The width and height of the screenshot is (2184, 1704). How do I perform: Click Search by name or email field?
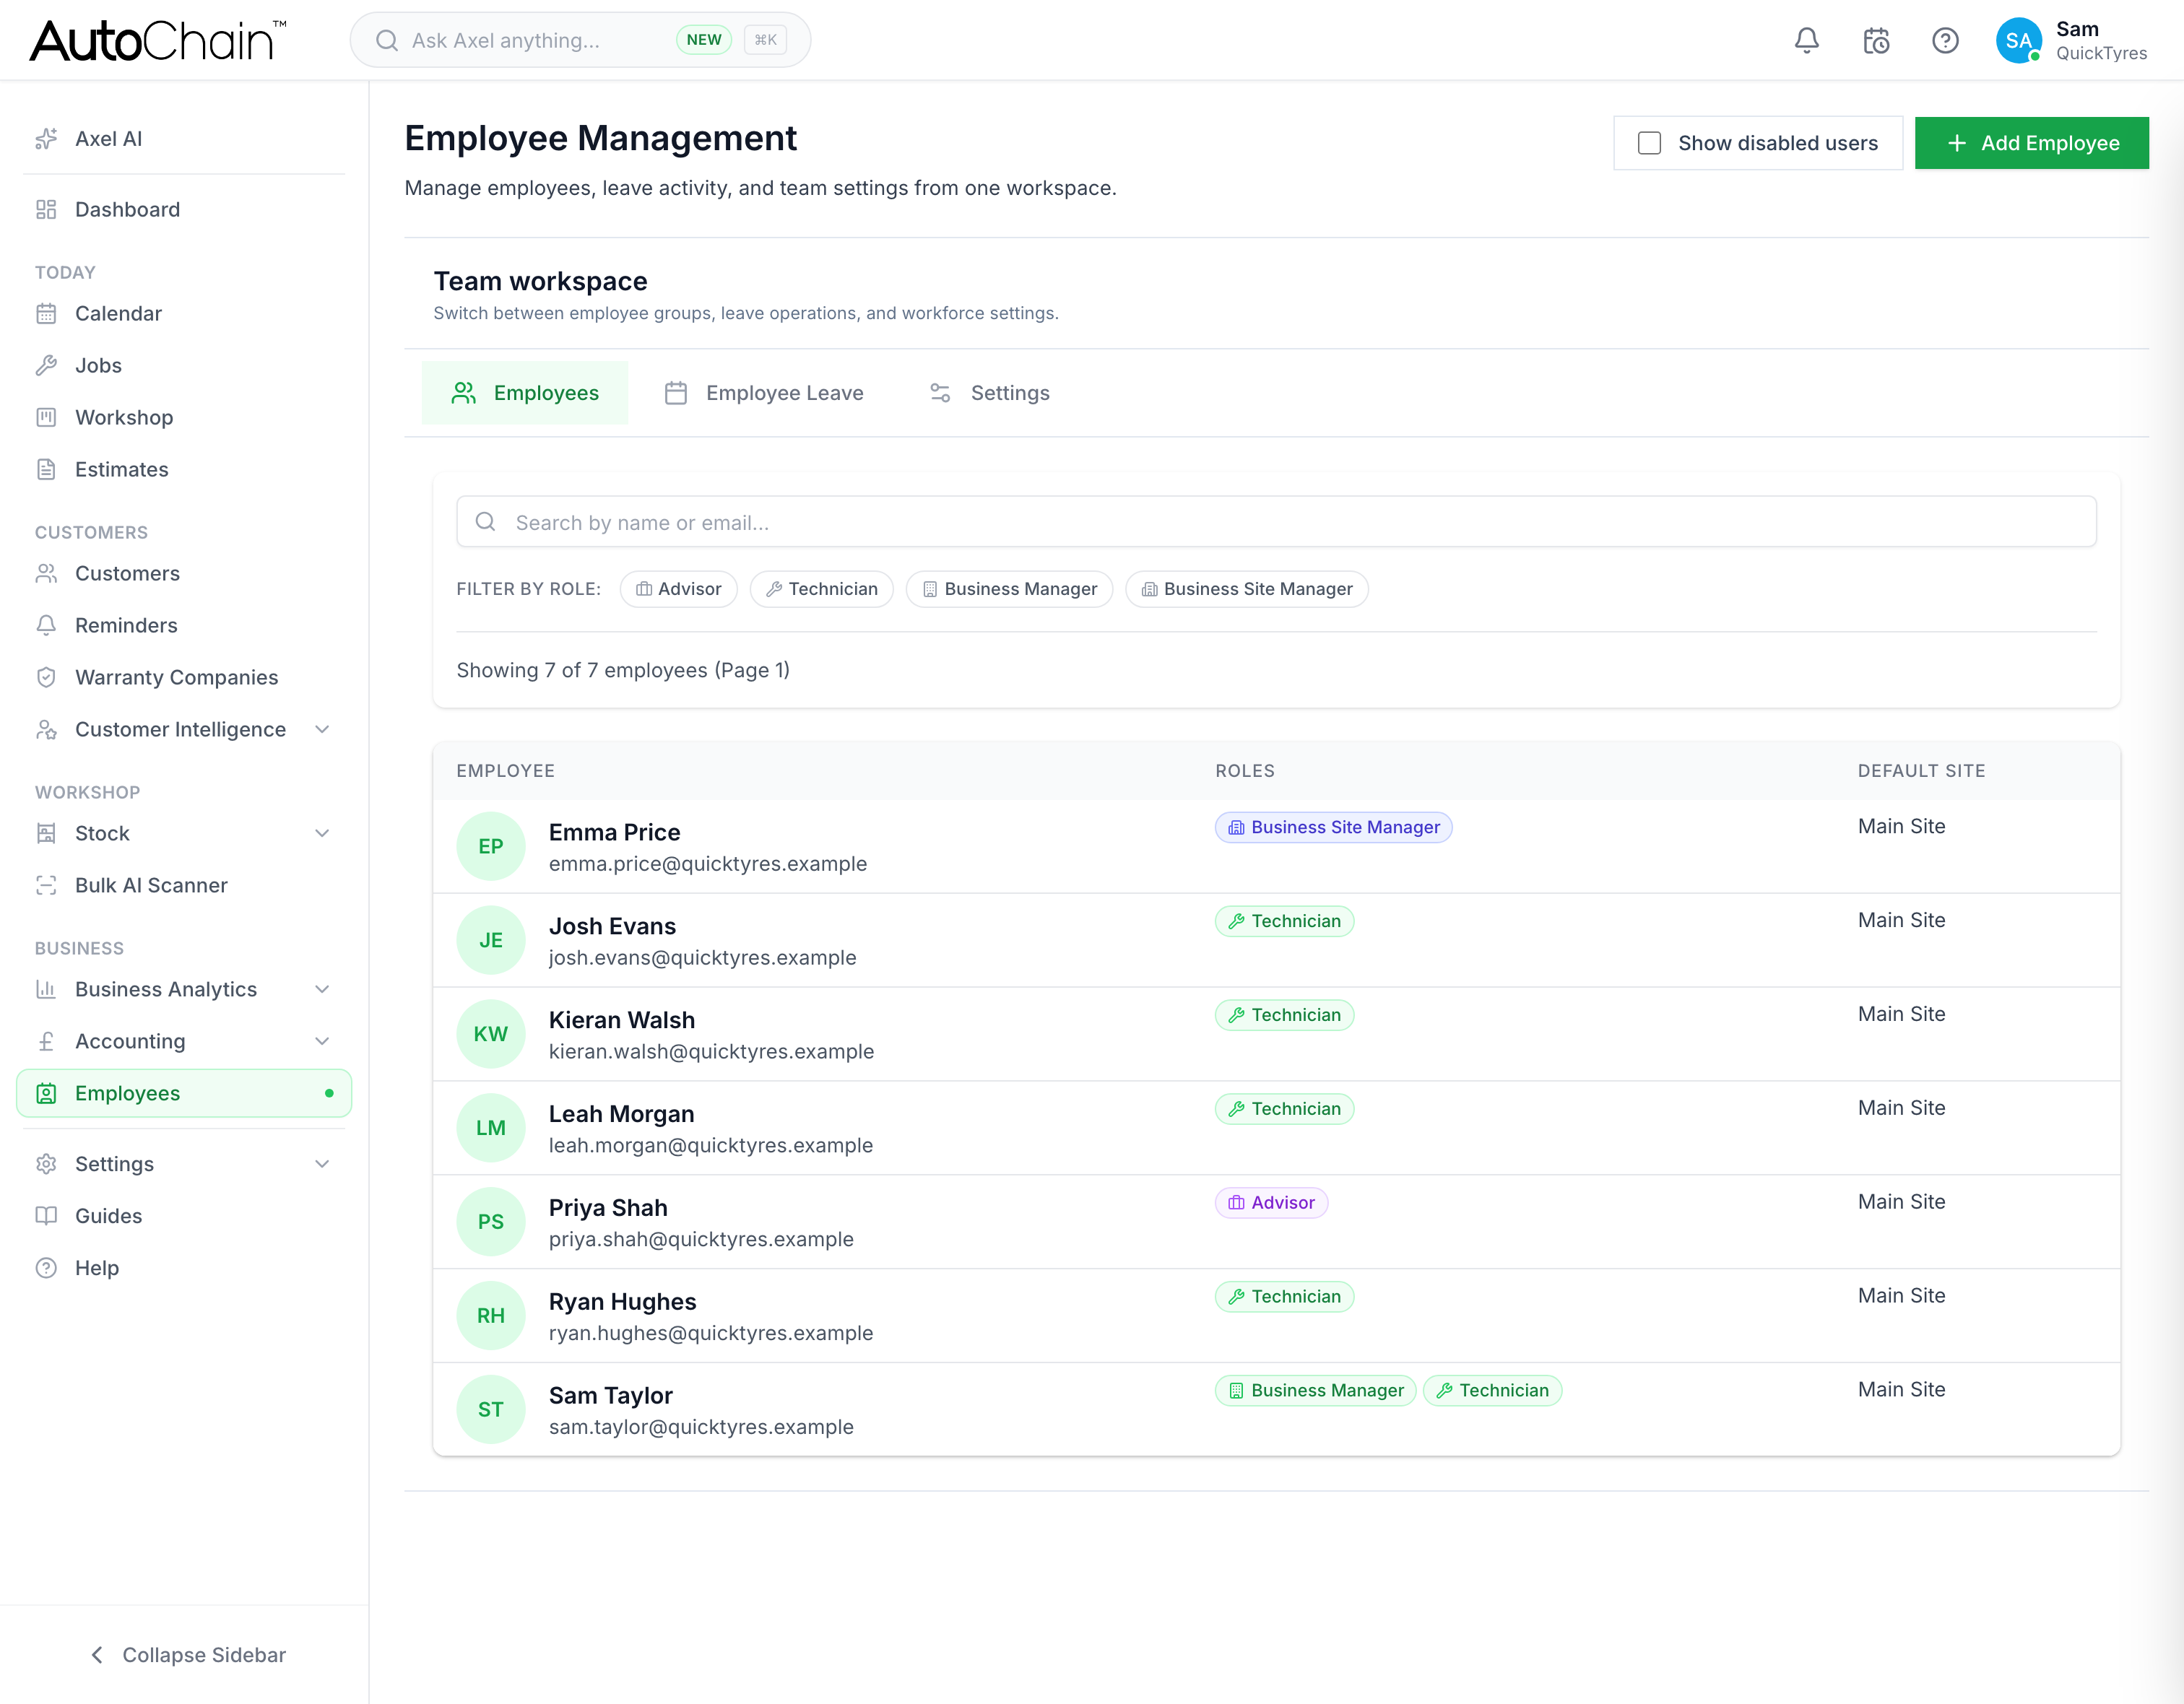point(1276,522)
